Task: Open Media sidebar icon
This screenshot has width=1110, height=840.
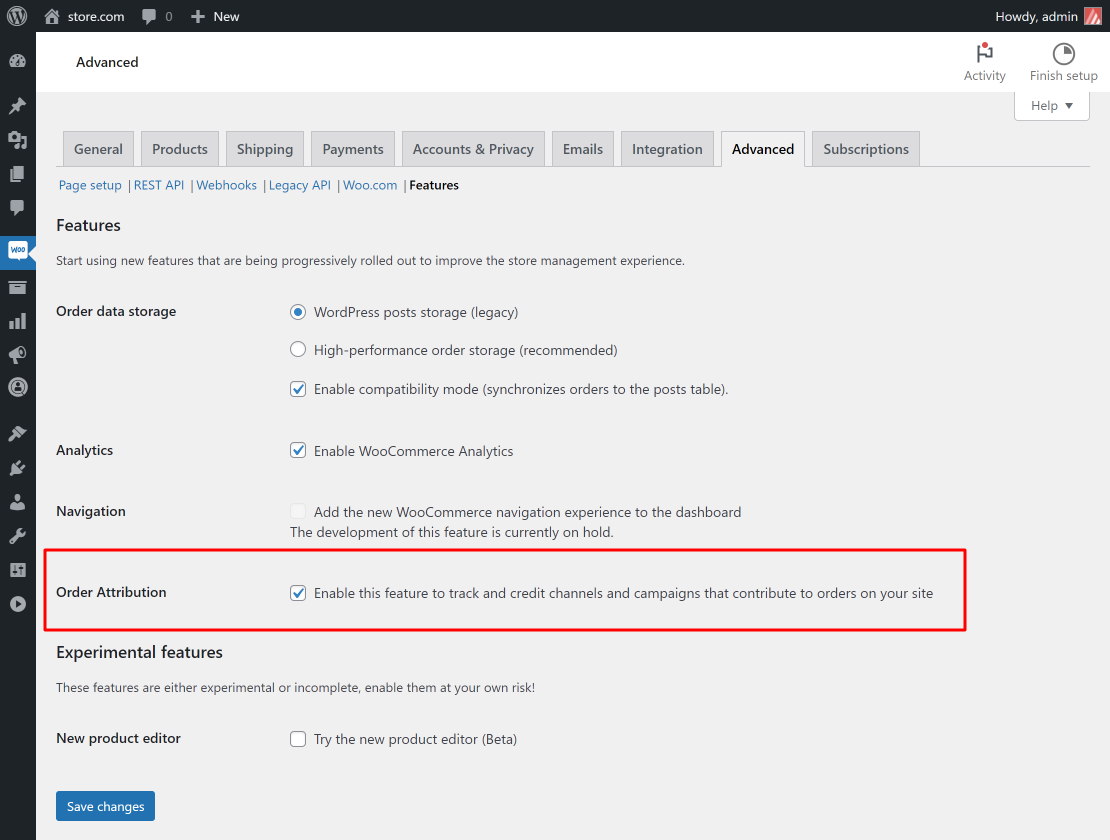Action: [18, 139]
